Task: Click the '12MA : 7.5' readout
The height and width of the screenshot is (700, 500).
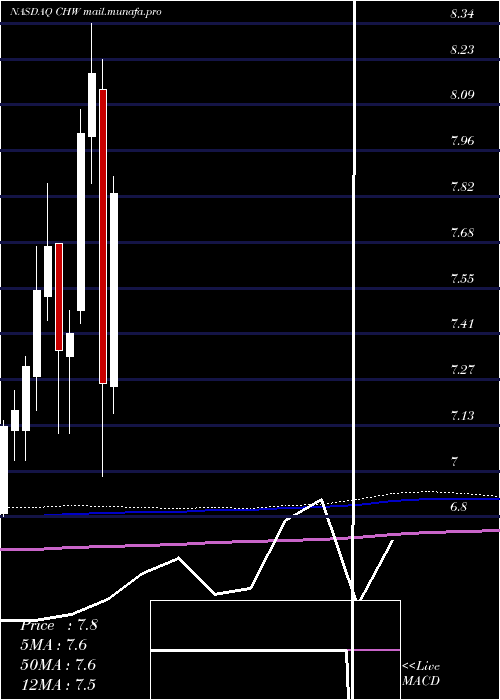Action: [58, 684]
